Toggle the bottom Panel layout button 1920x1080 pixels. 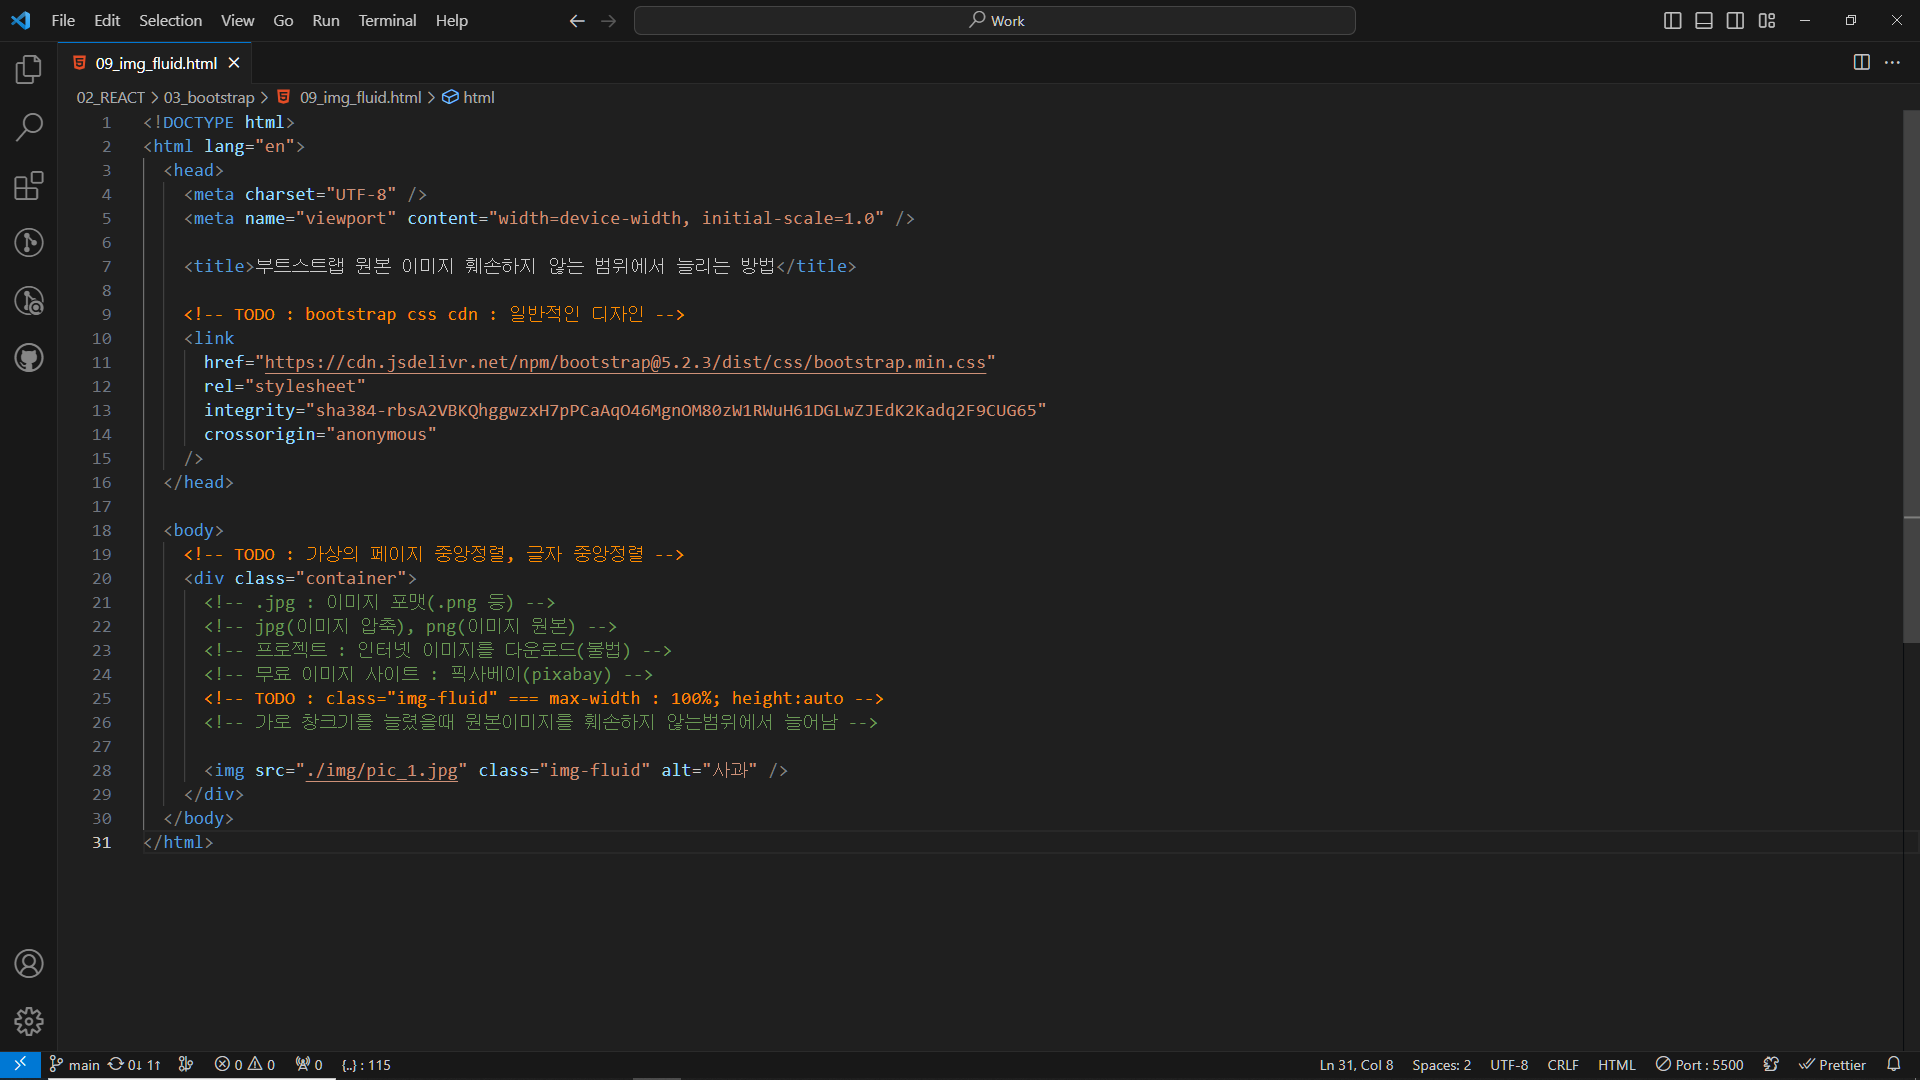(x=1704, y=21)
